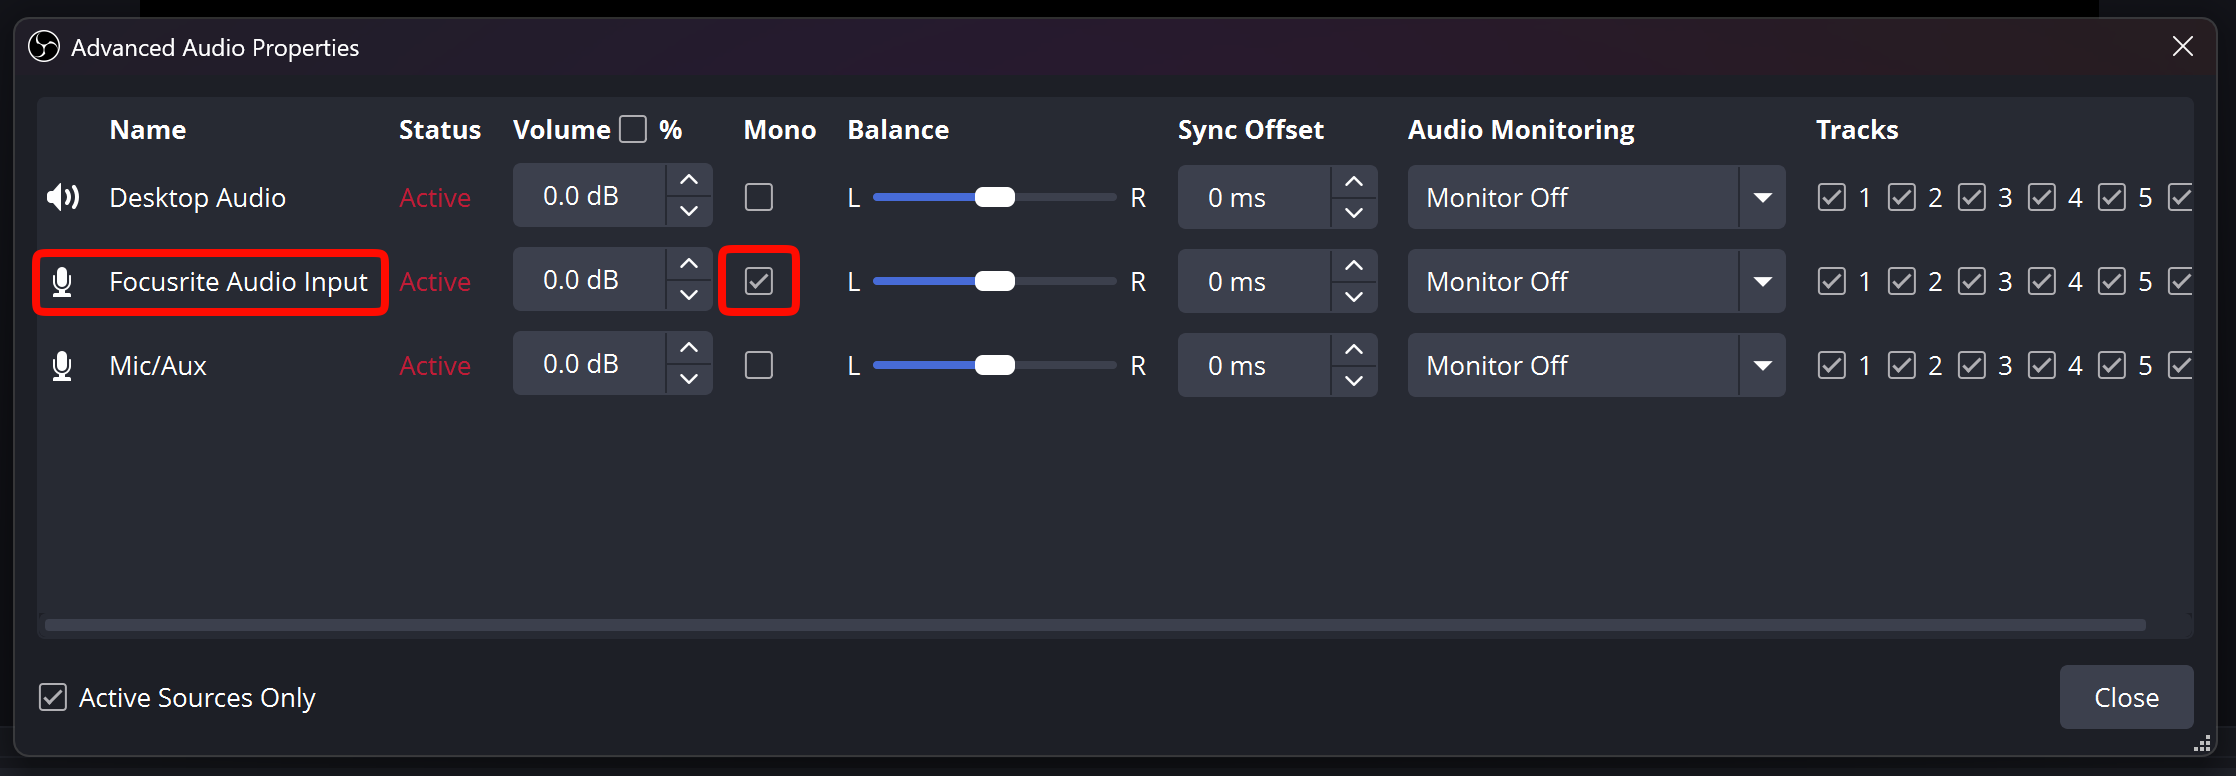Screen dimensions: 2236x776
Task: Increase the Desktop Audio volume with the up arrow
Action: [689, 180]
